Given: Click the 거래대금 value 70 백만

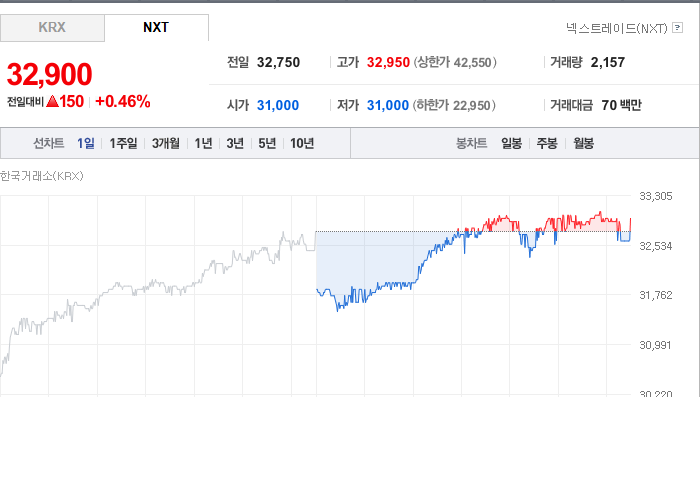Looking at the screenshot, I should 621,105.
